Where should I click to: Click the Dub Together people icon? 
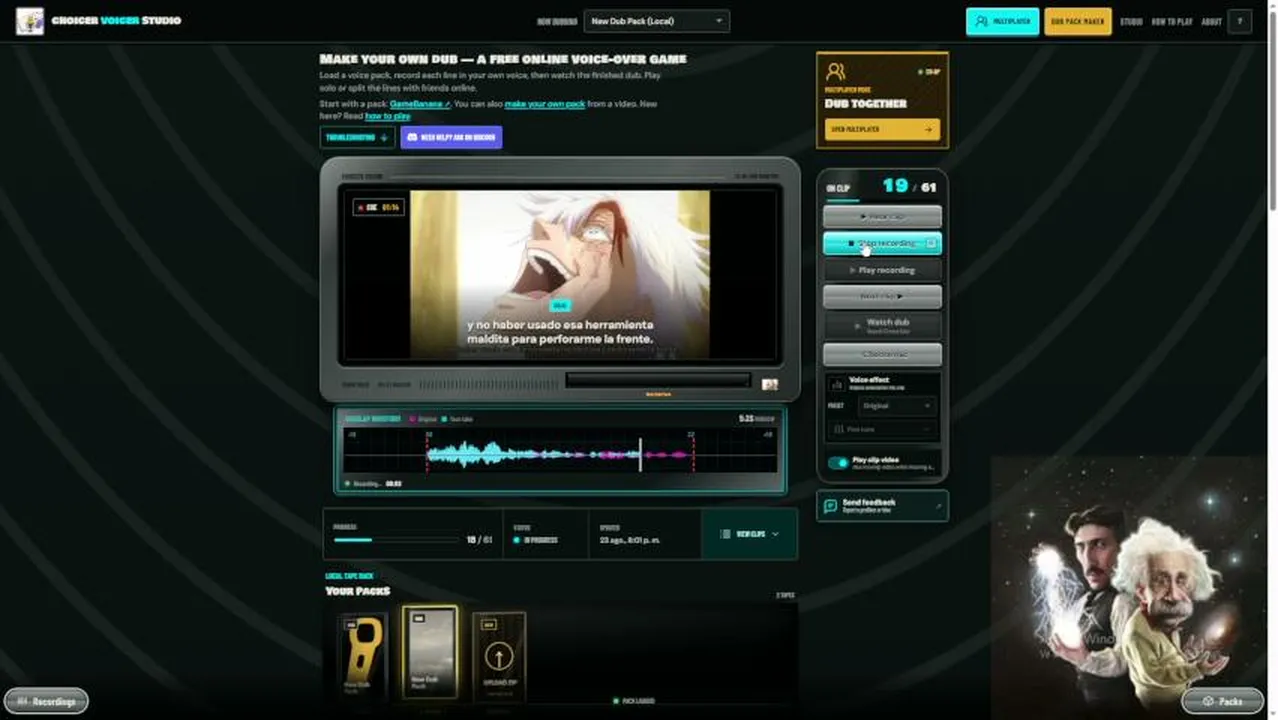tap(836, 71)
